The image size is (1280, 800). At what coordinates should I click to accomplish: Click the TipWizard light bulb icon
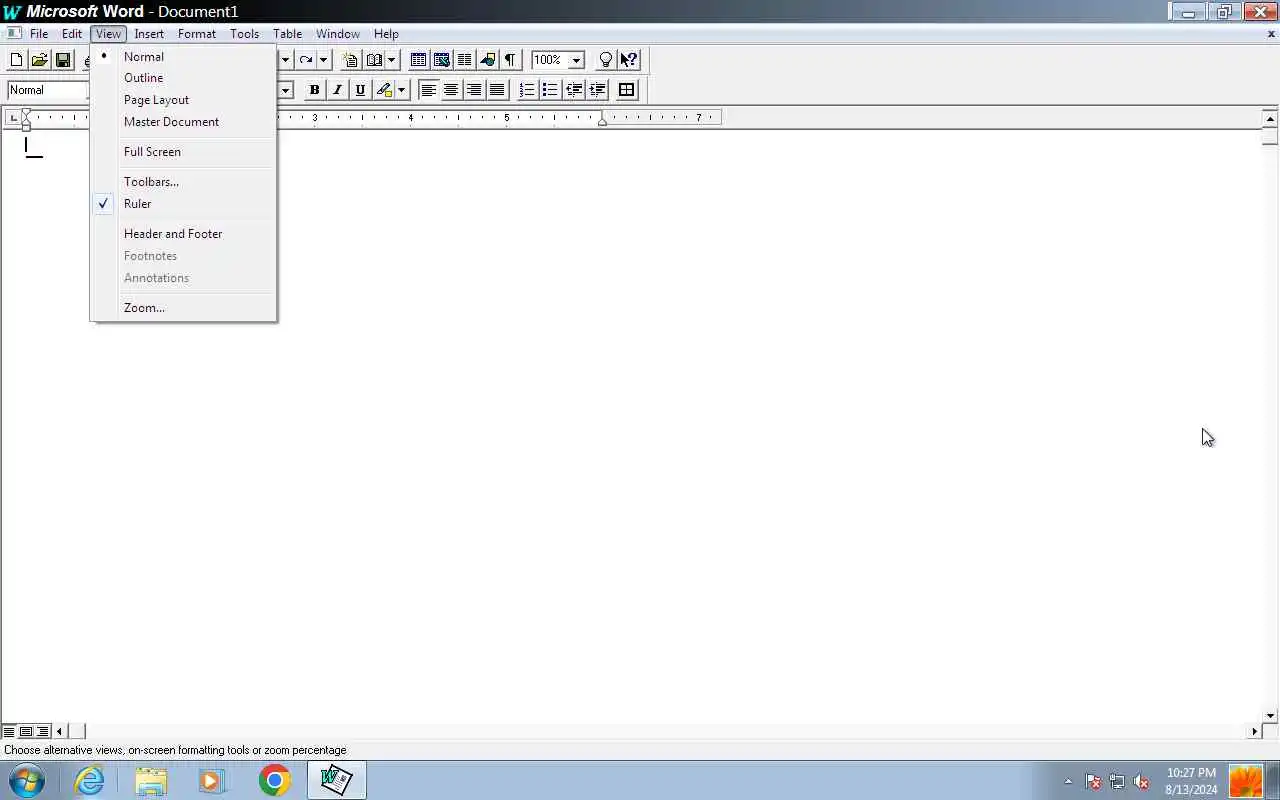point(605,60)
